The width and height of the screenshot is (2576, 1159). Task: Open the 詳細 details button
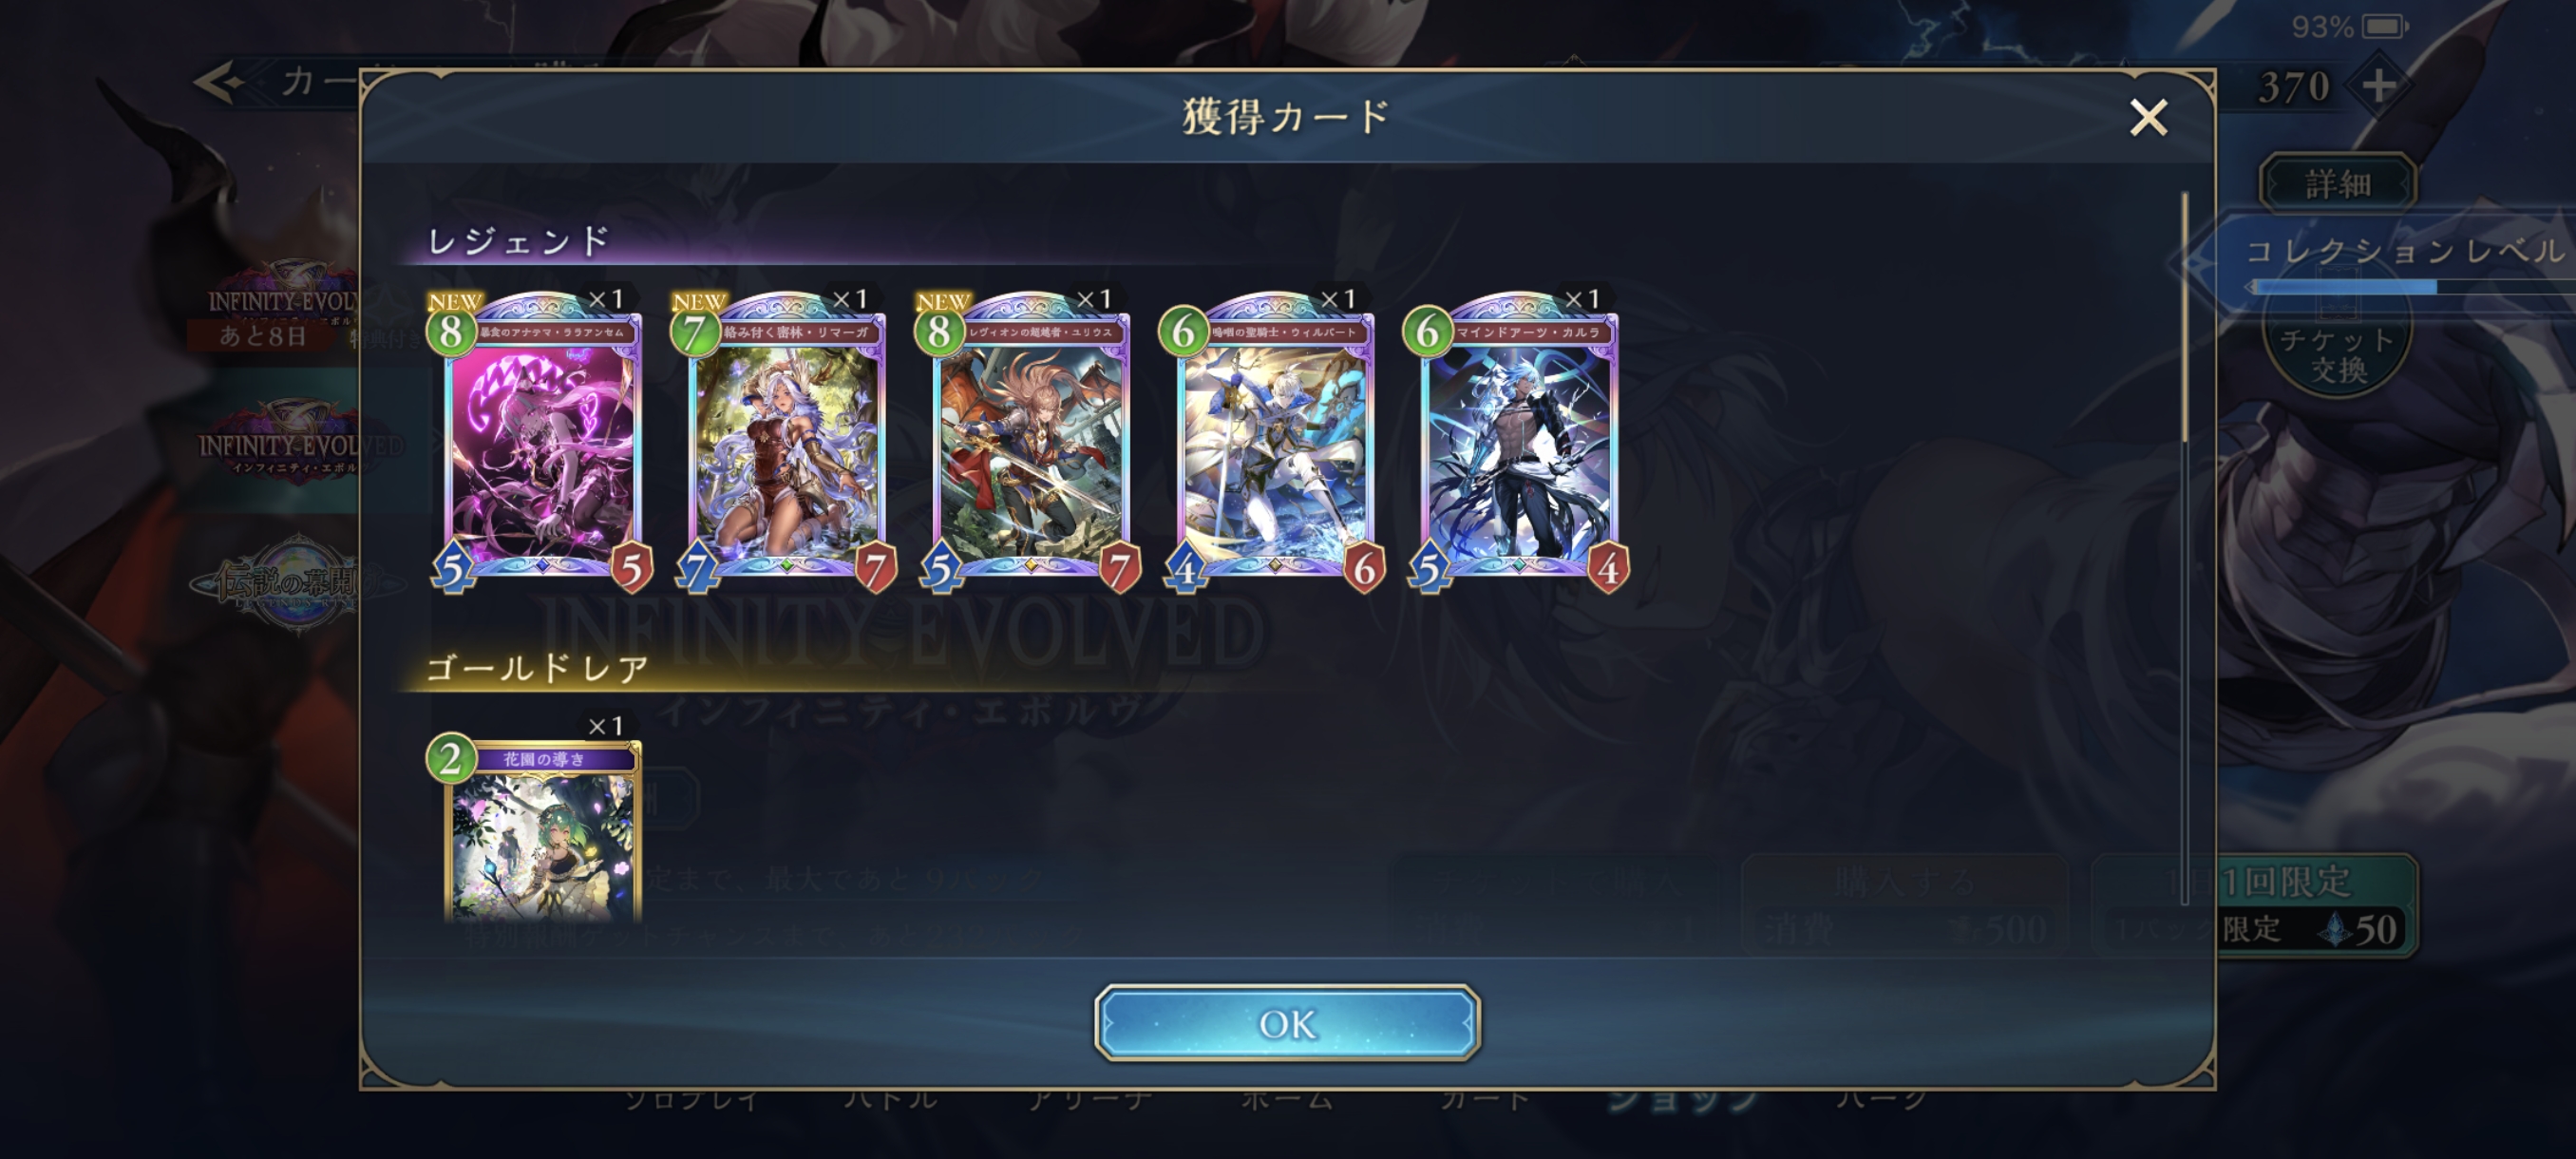pyautogui.click(x=2337, y=183)
